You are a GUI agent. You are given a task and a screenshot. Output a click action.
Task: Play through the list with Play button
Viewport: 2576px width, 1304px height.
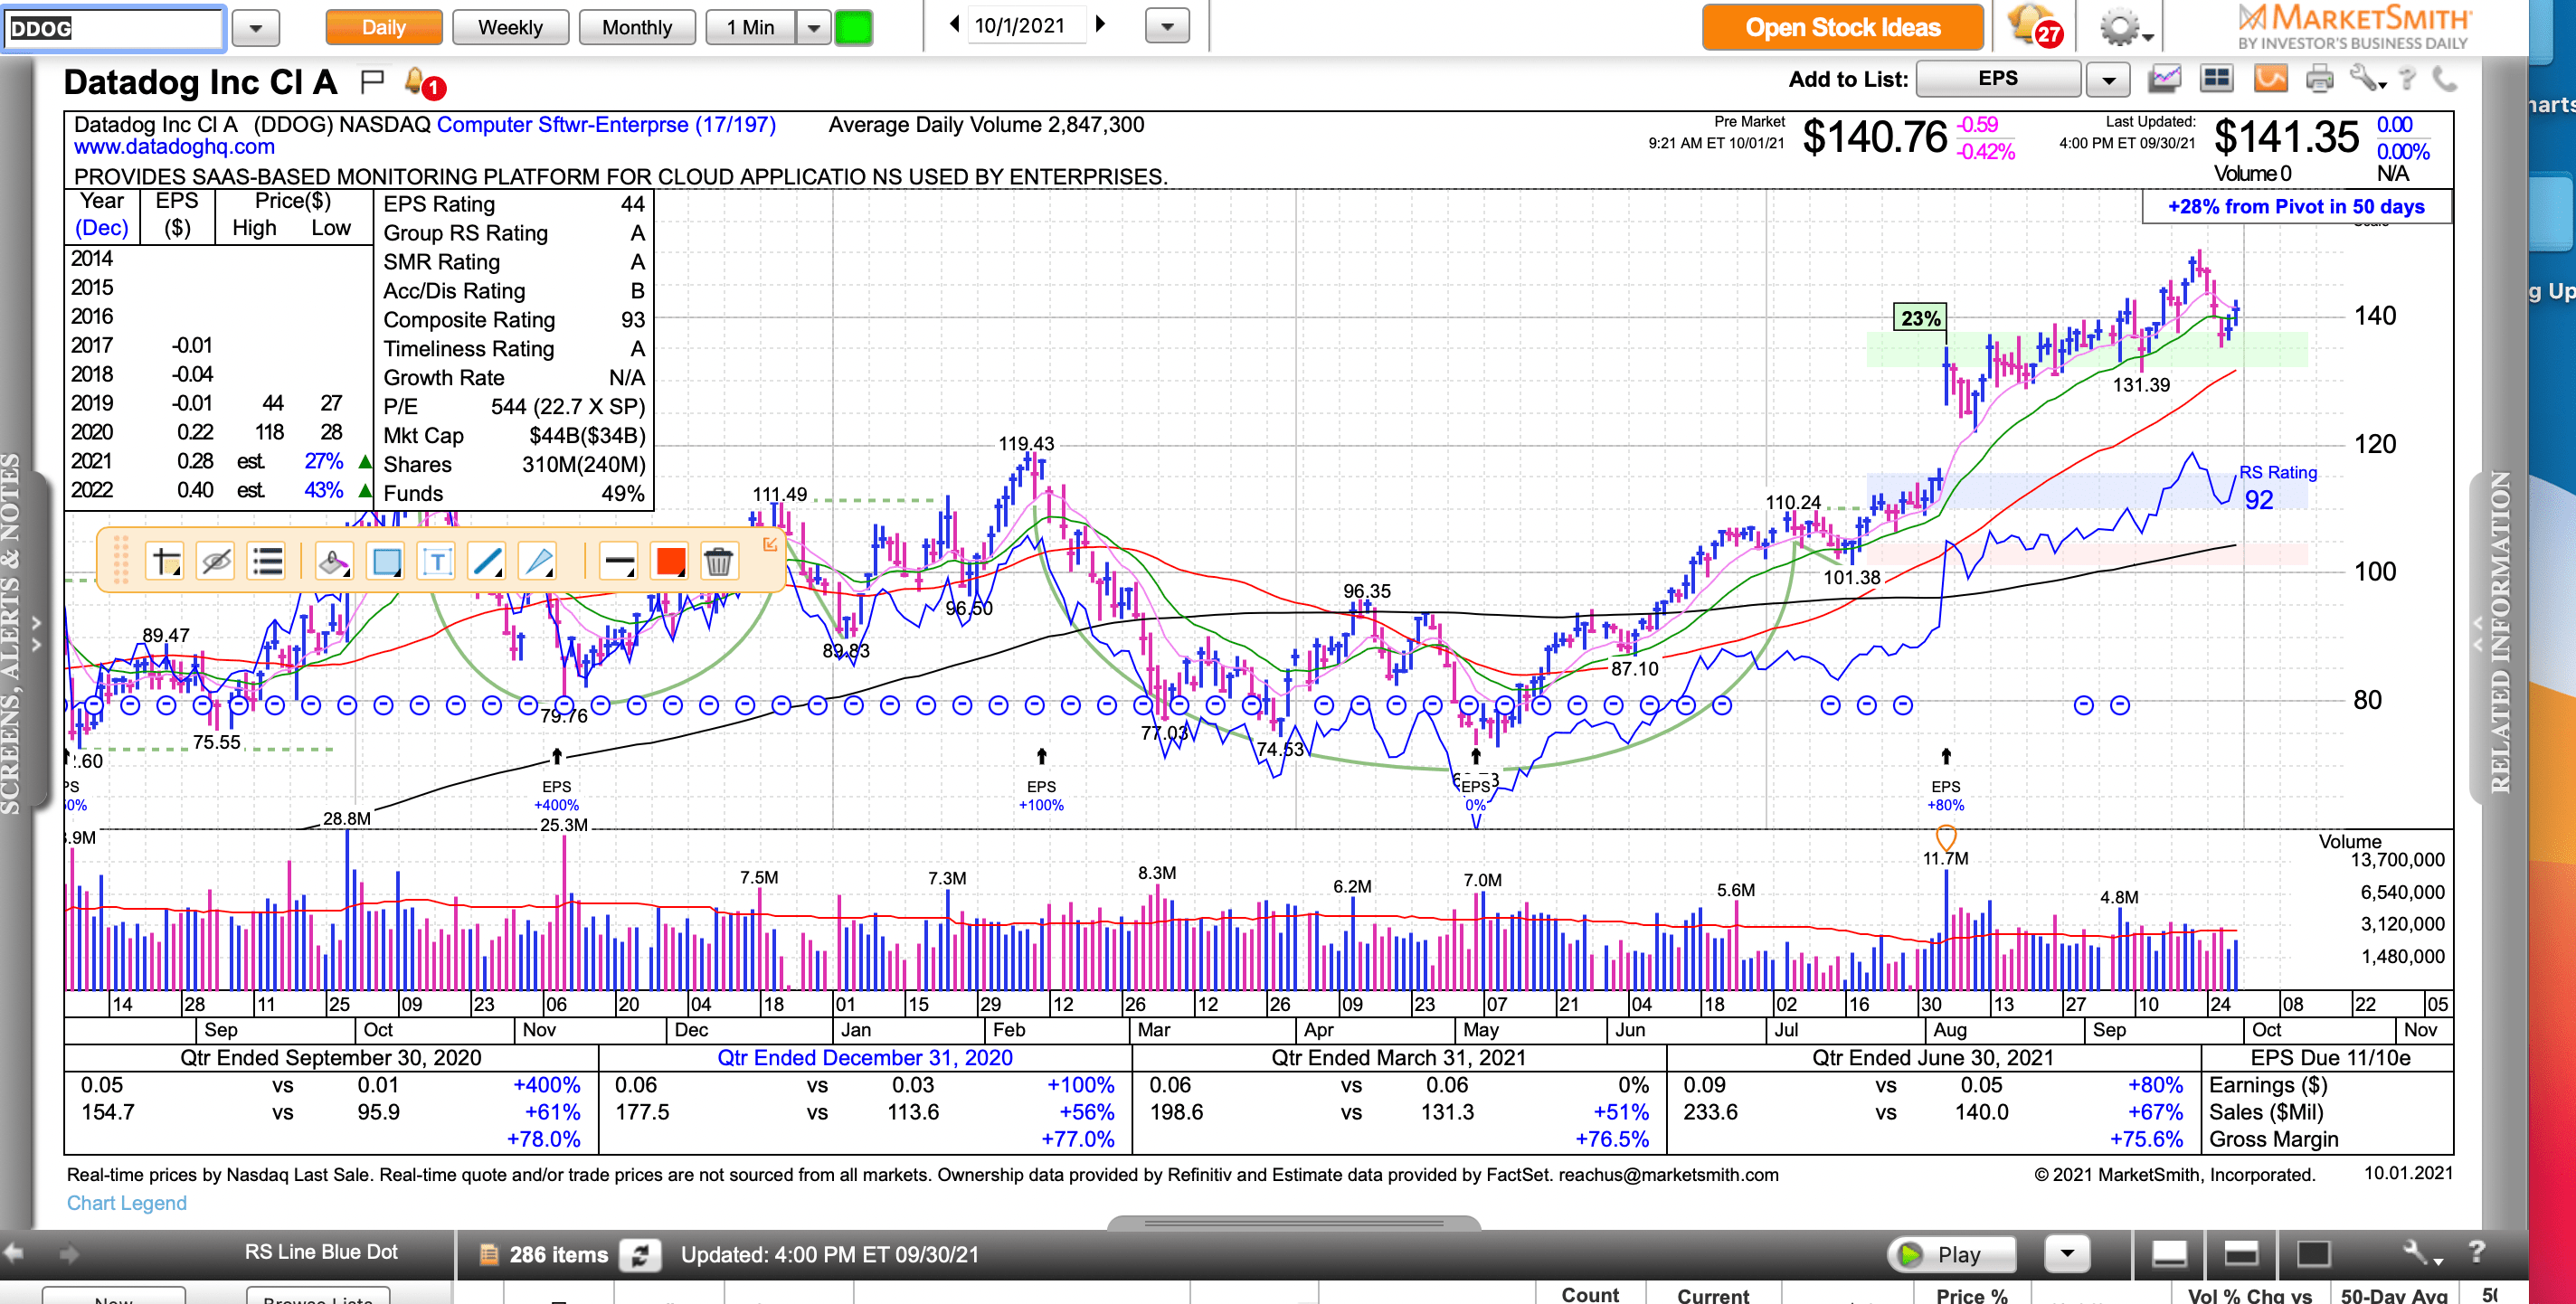point(1951,1254)
